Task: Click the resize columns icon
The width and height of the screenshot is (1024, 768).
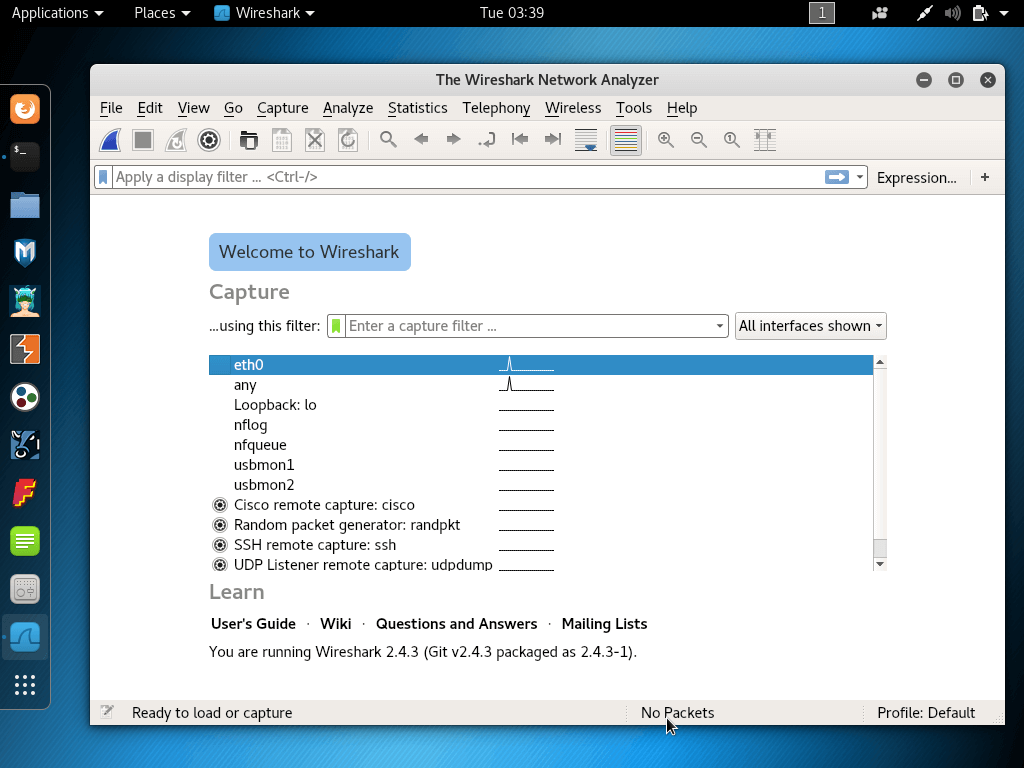Action: click(765, 140)
